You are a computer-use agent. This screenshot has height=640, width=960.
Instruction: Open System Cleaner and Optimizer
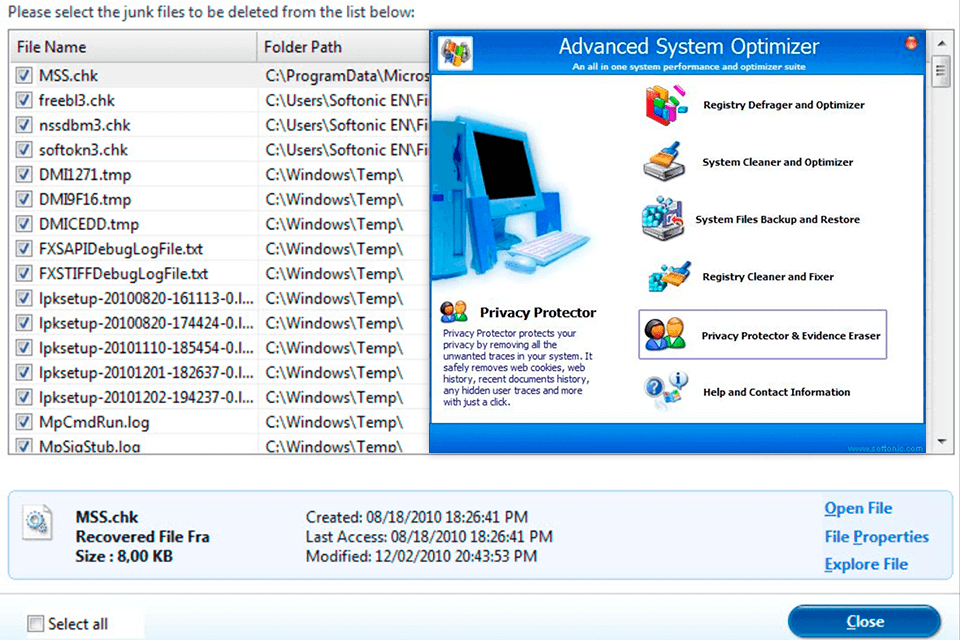(x=778, y=162)
